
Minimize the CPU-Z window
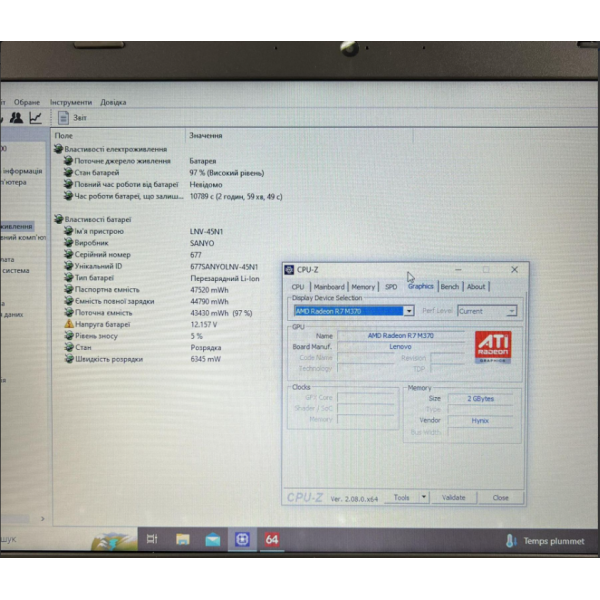point(458,269)
